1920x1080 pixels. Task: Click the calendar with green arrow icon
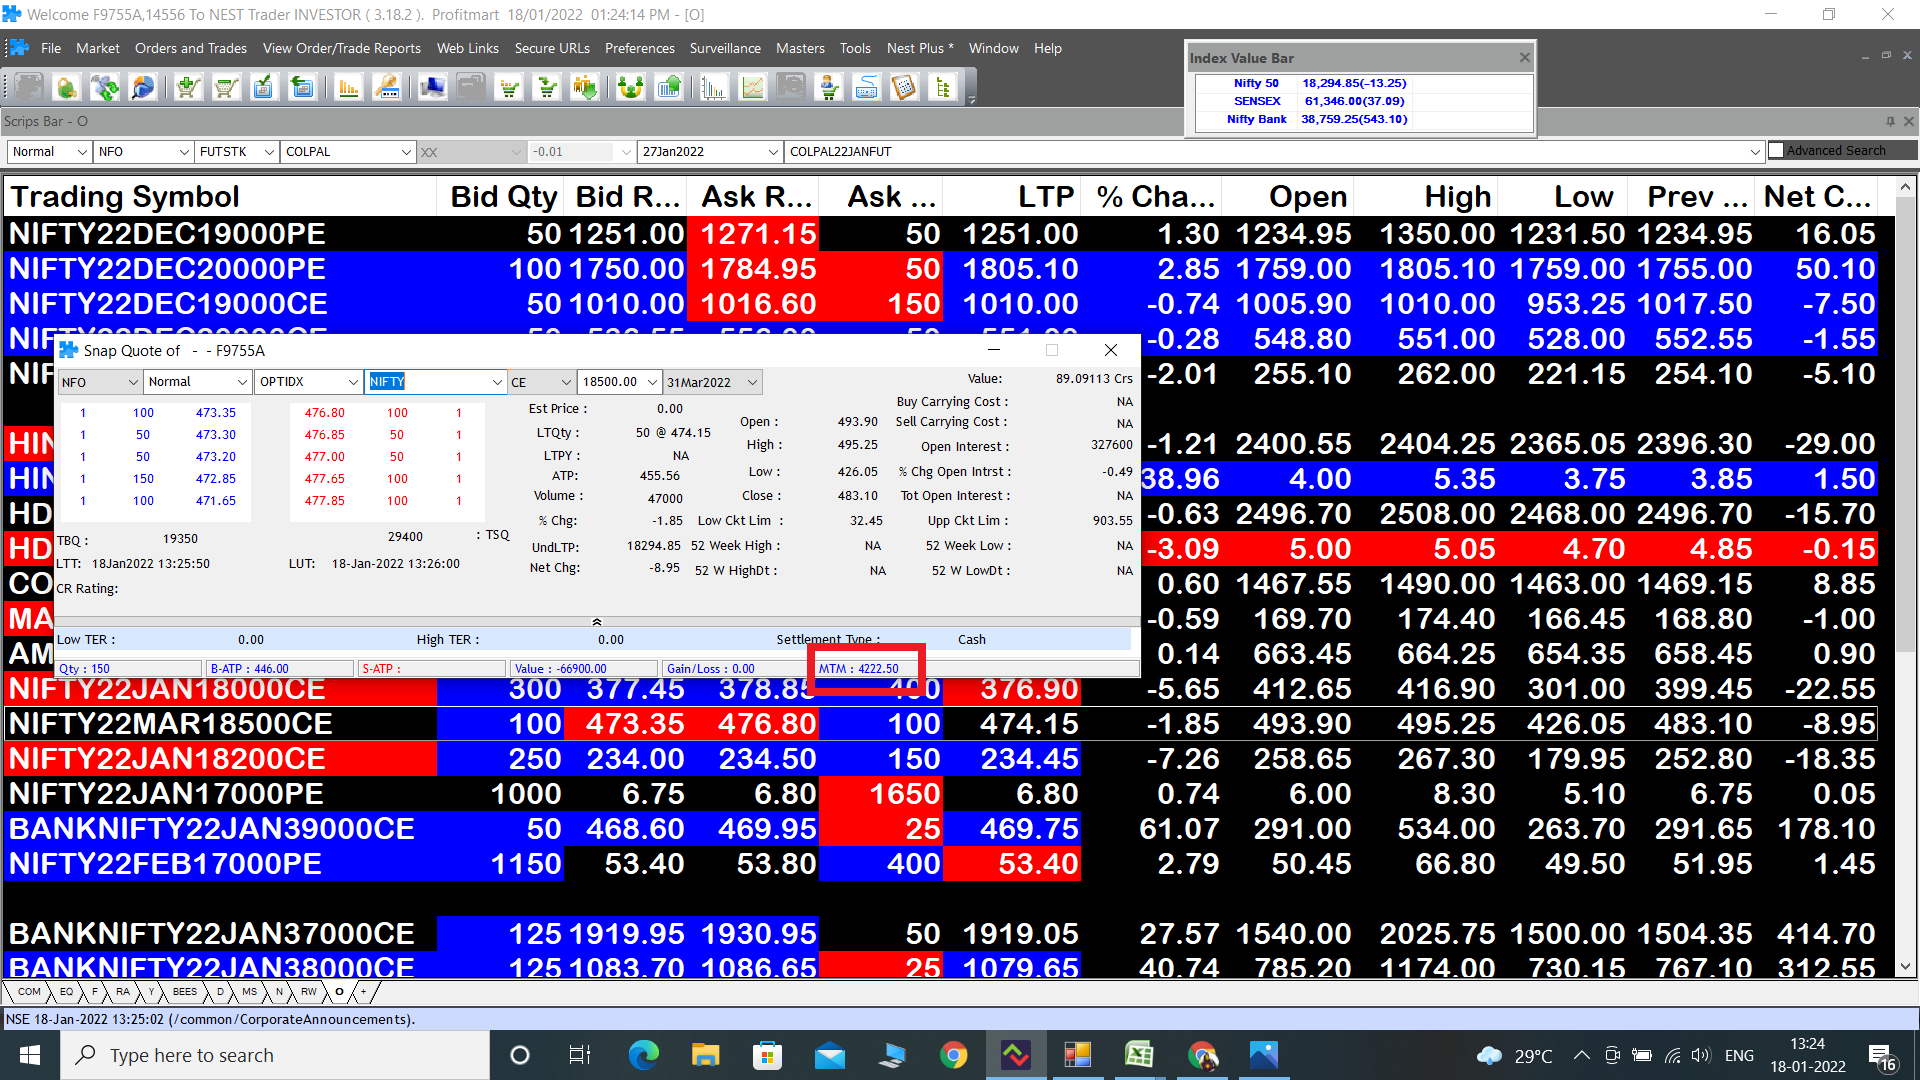(x=302, y=88)
